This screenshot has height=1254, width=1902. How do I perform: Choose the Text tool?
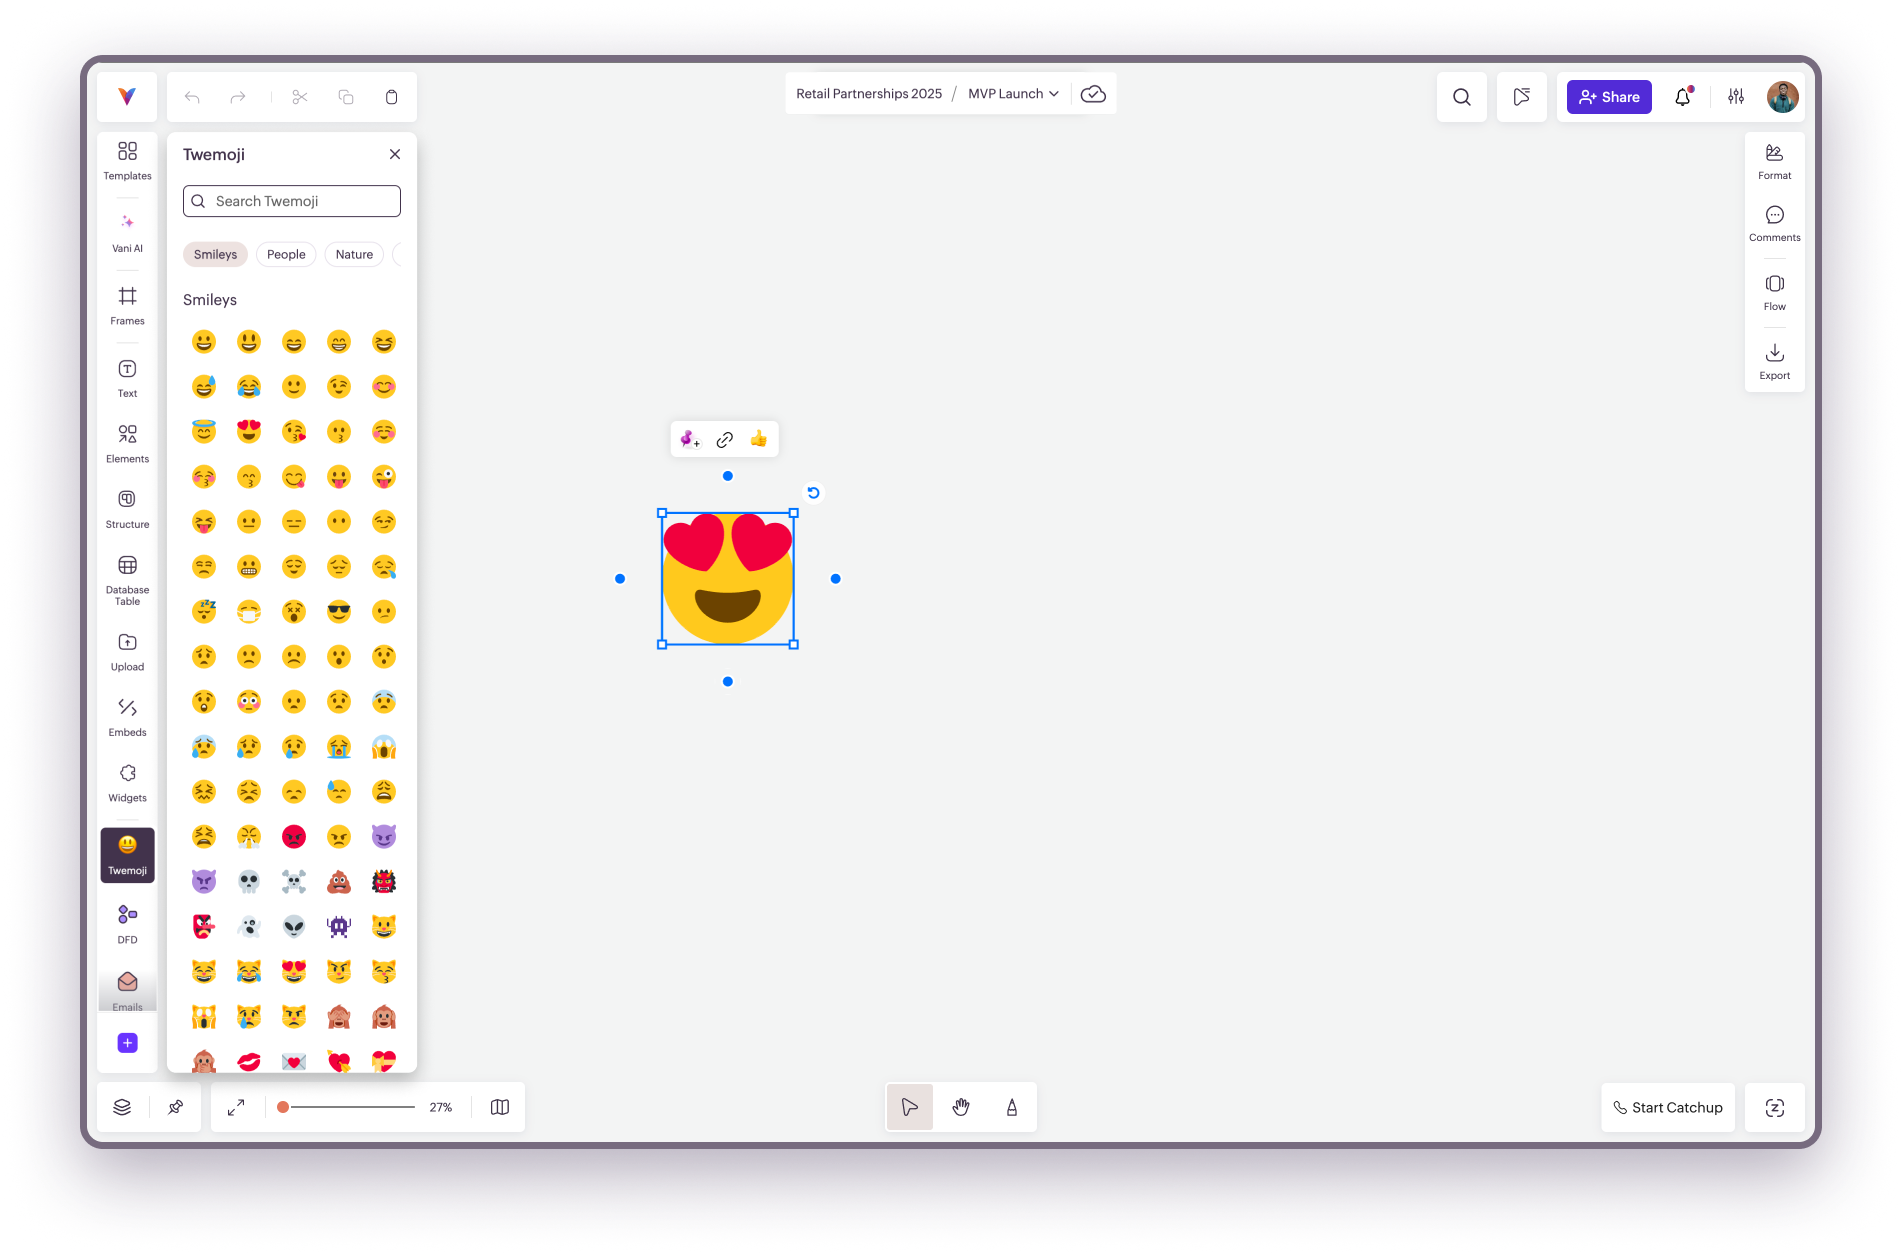[127, 379]
